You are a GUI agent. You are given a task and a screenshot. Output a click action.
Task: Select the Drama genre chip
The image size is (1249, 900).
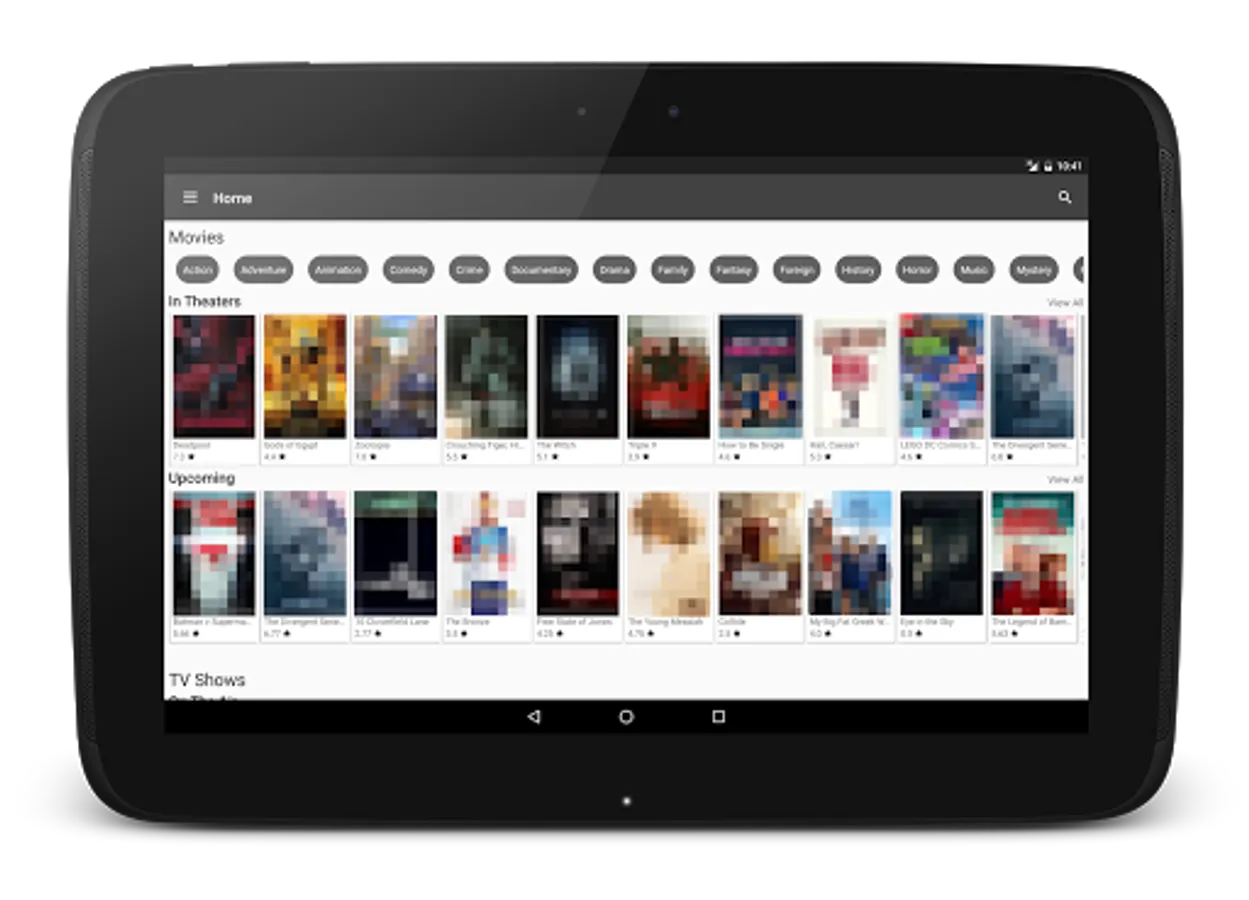(615, 270)
